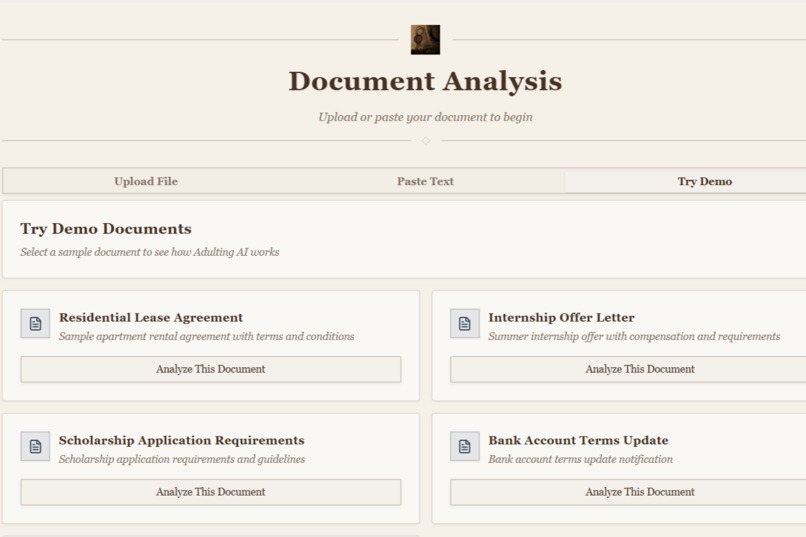Click the 'Select a sample document' subtitle
Image resolution: width=806 pixels, height=537 pixels.
pos(150,252)
